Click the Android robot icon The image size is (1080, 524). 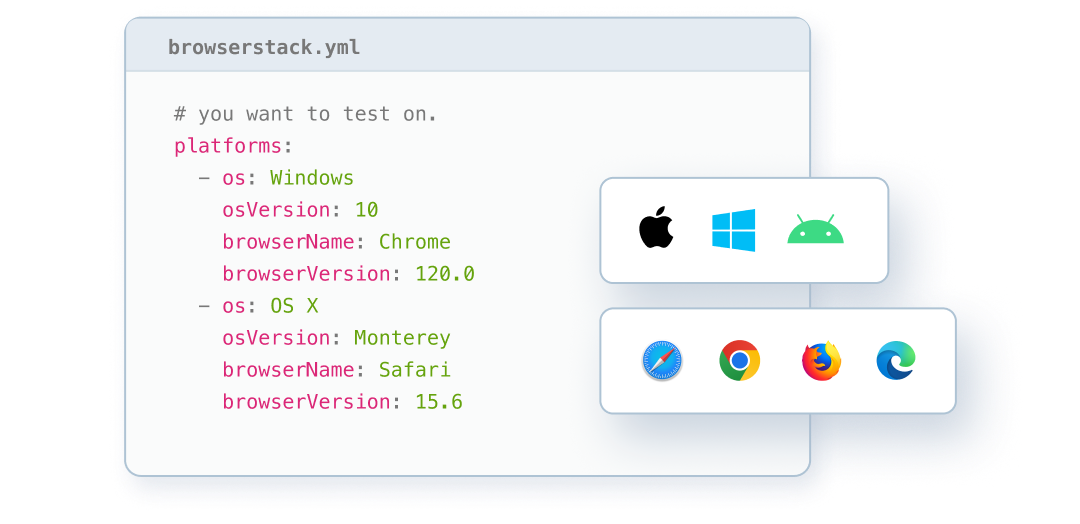point(815,230)
